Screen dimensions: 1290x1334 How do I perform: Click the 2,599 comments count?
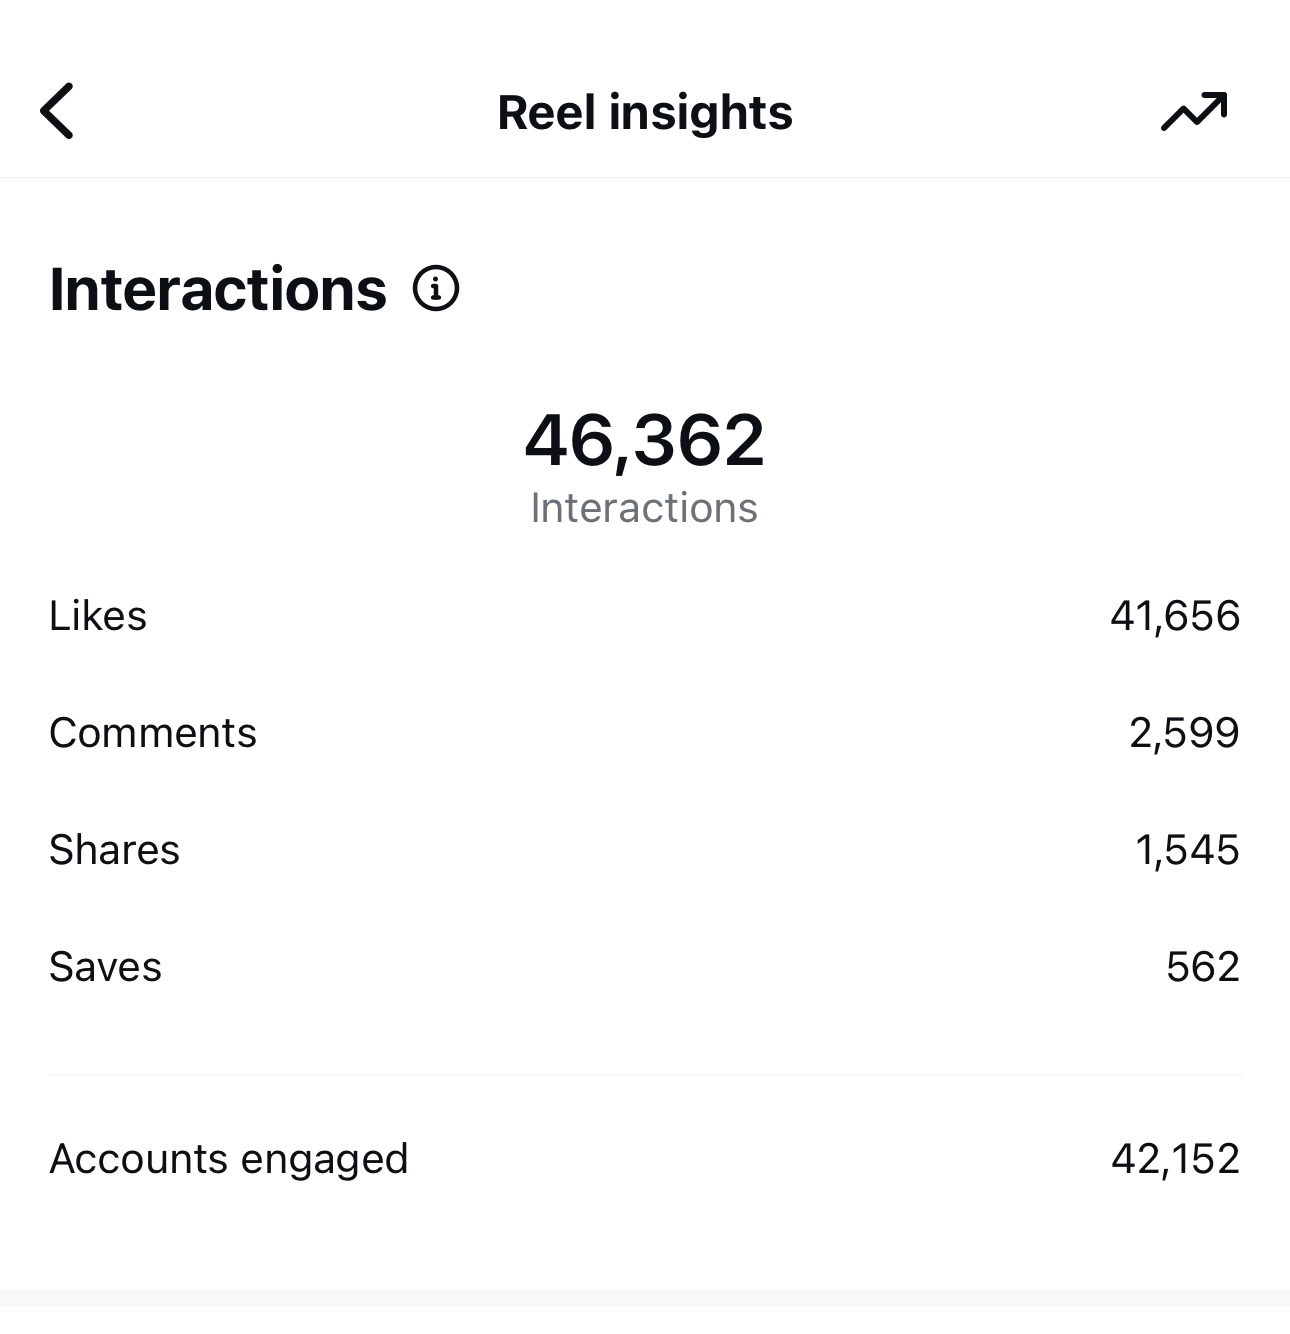[1184, 733]
